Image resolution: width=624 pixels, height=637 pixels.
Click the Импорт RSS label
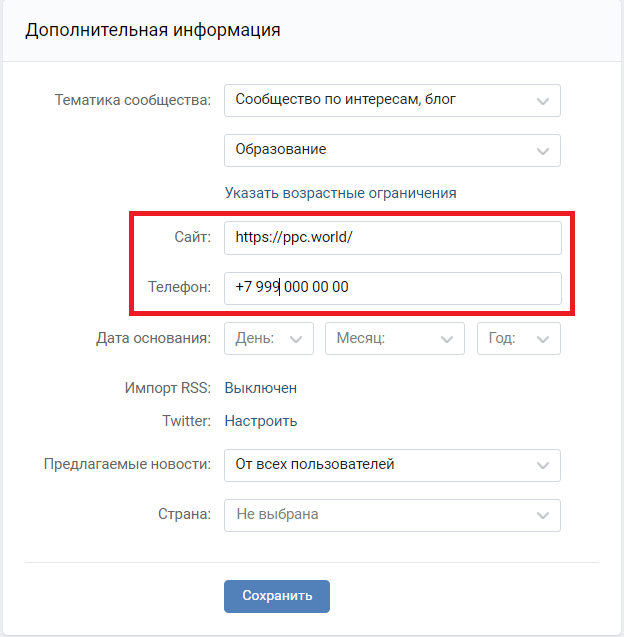[x=168, y=388]
